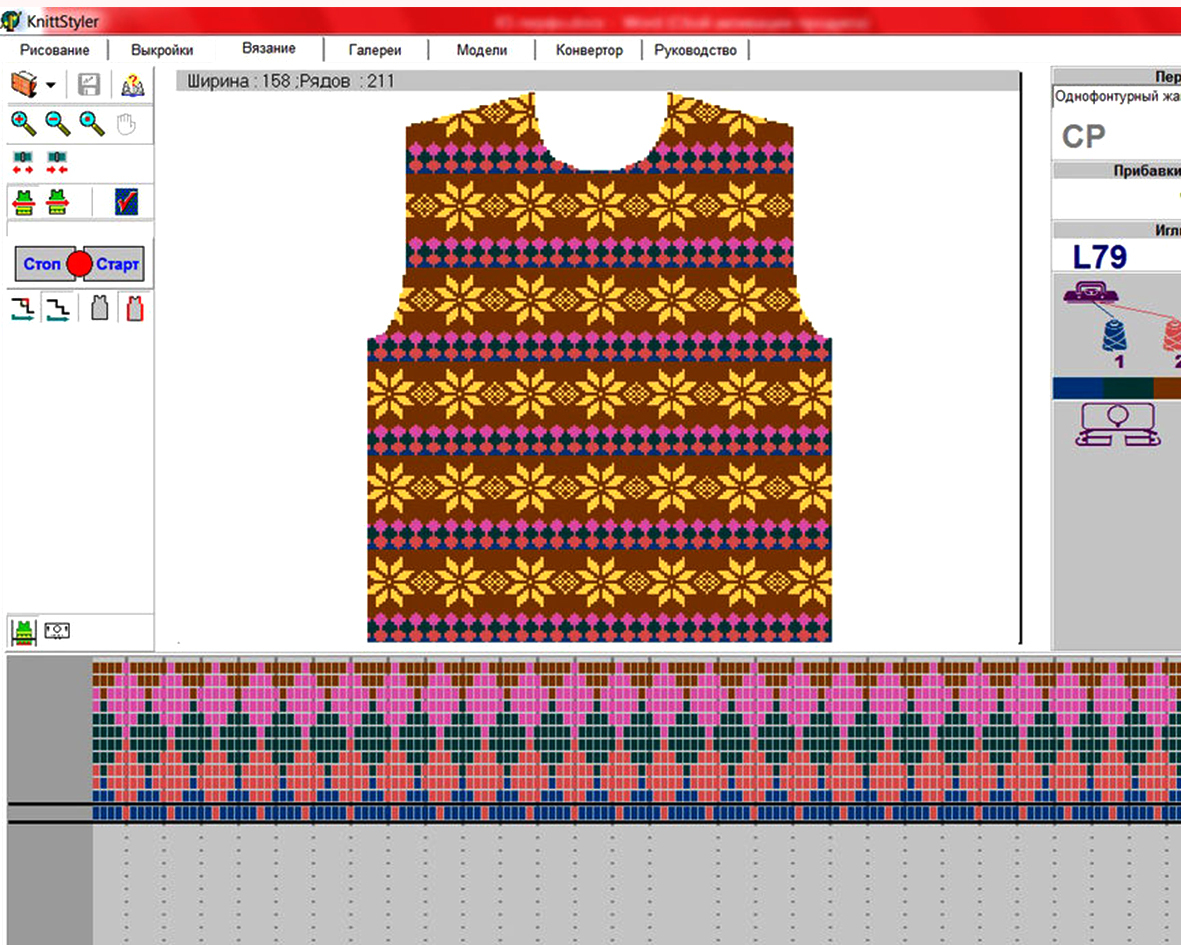Click the zoom out magnifier icon
Viewport: 1181px width, 945px height.
coord(58,123)
